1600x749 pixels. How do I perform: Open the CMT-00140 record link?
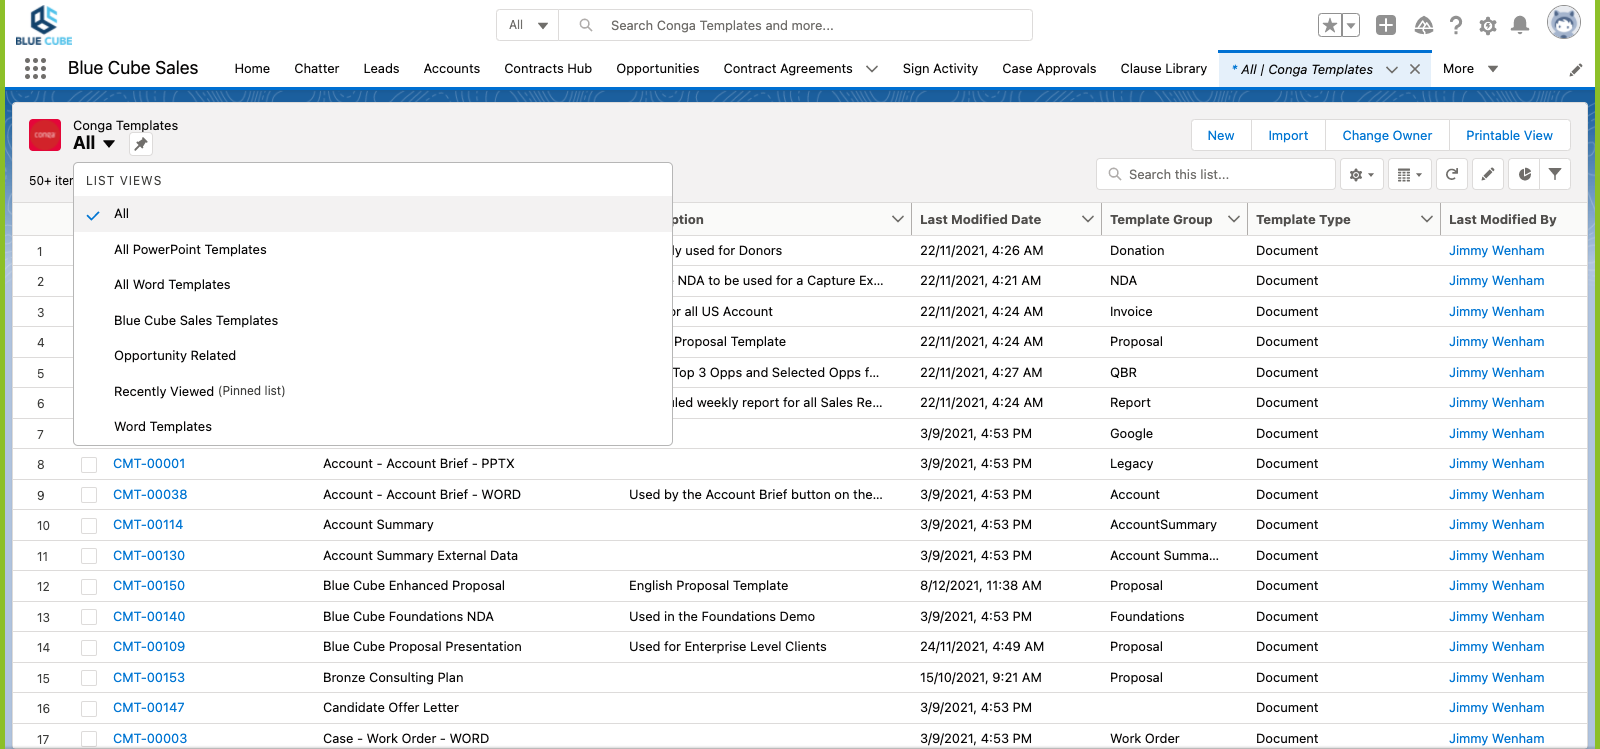click(x=149, y=617)
